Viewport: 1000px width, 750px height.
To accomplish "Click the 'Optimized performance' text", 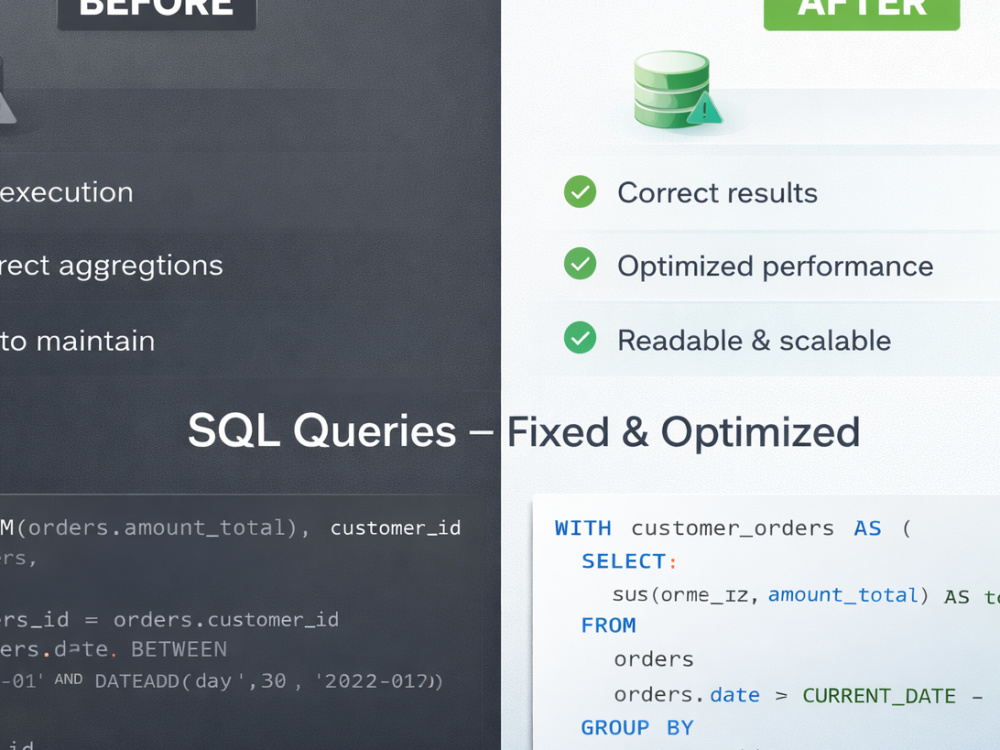I will (775, 266).
